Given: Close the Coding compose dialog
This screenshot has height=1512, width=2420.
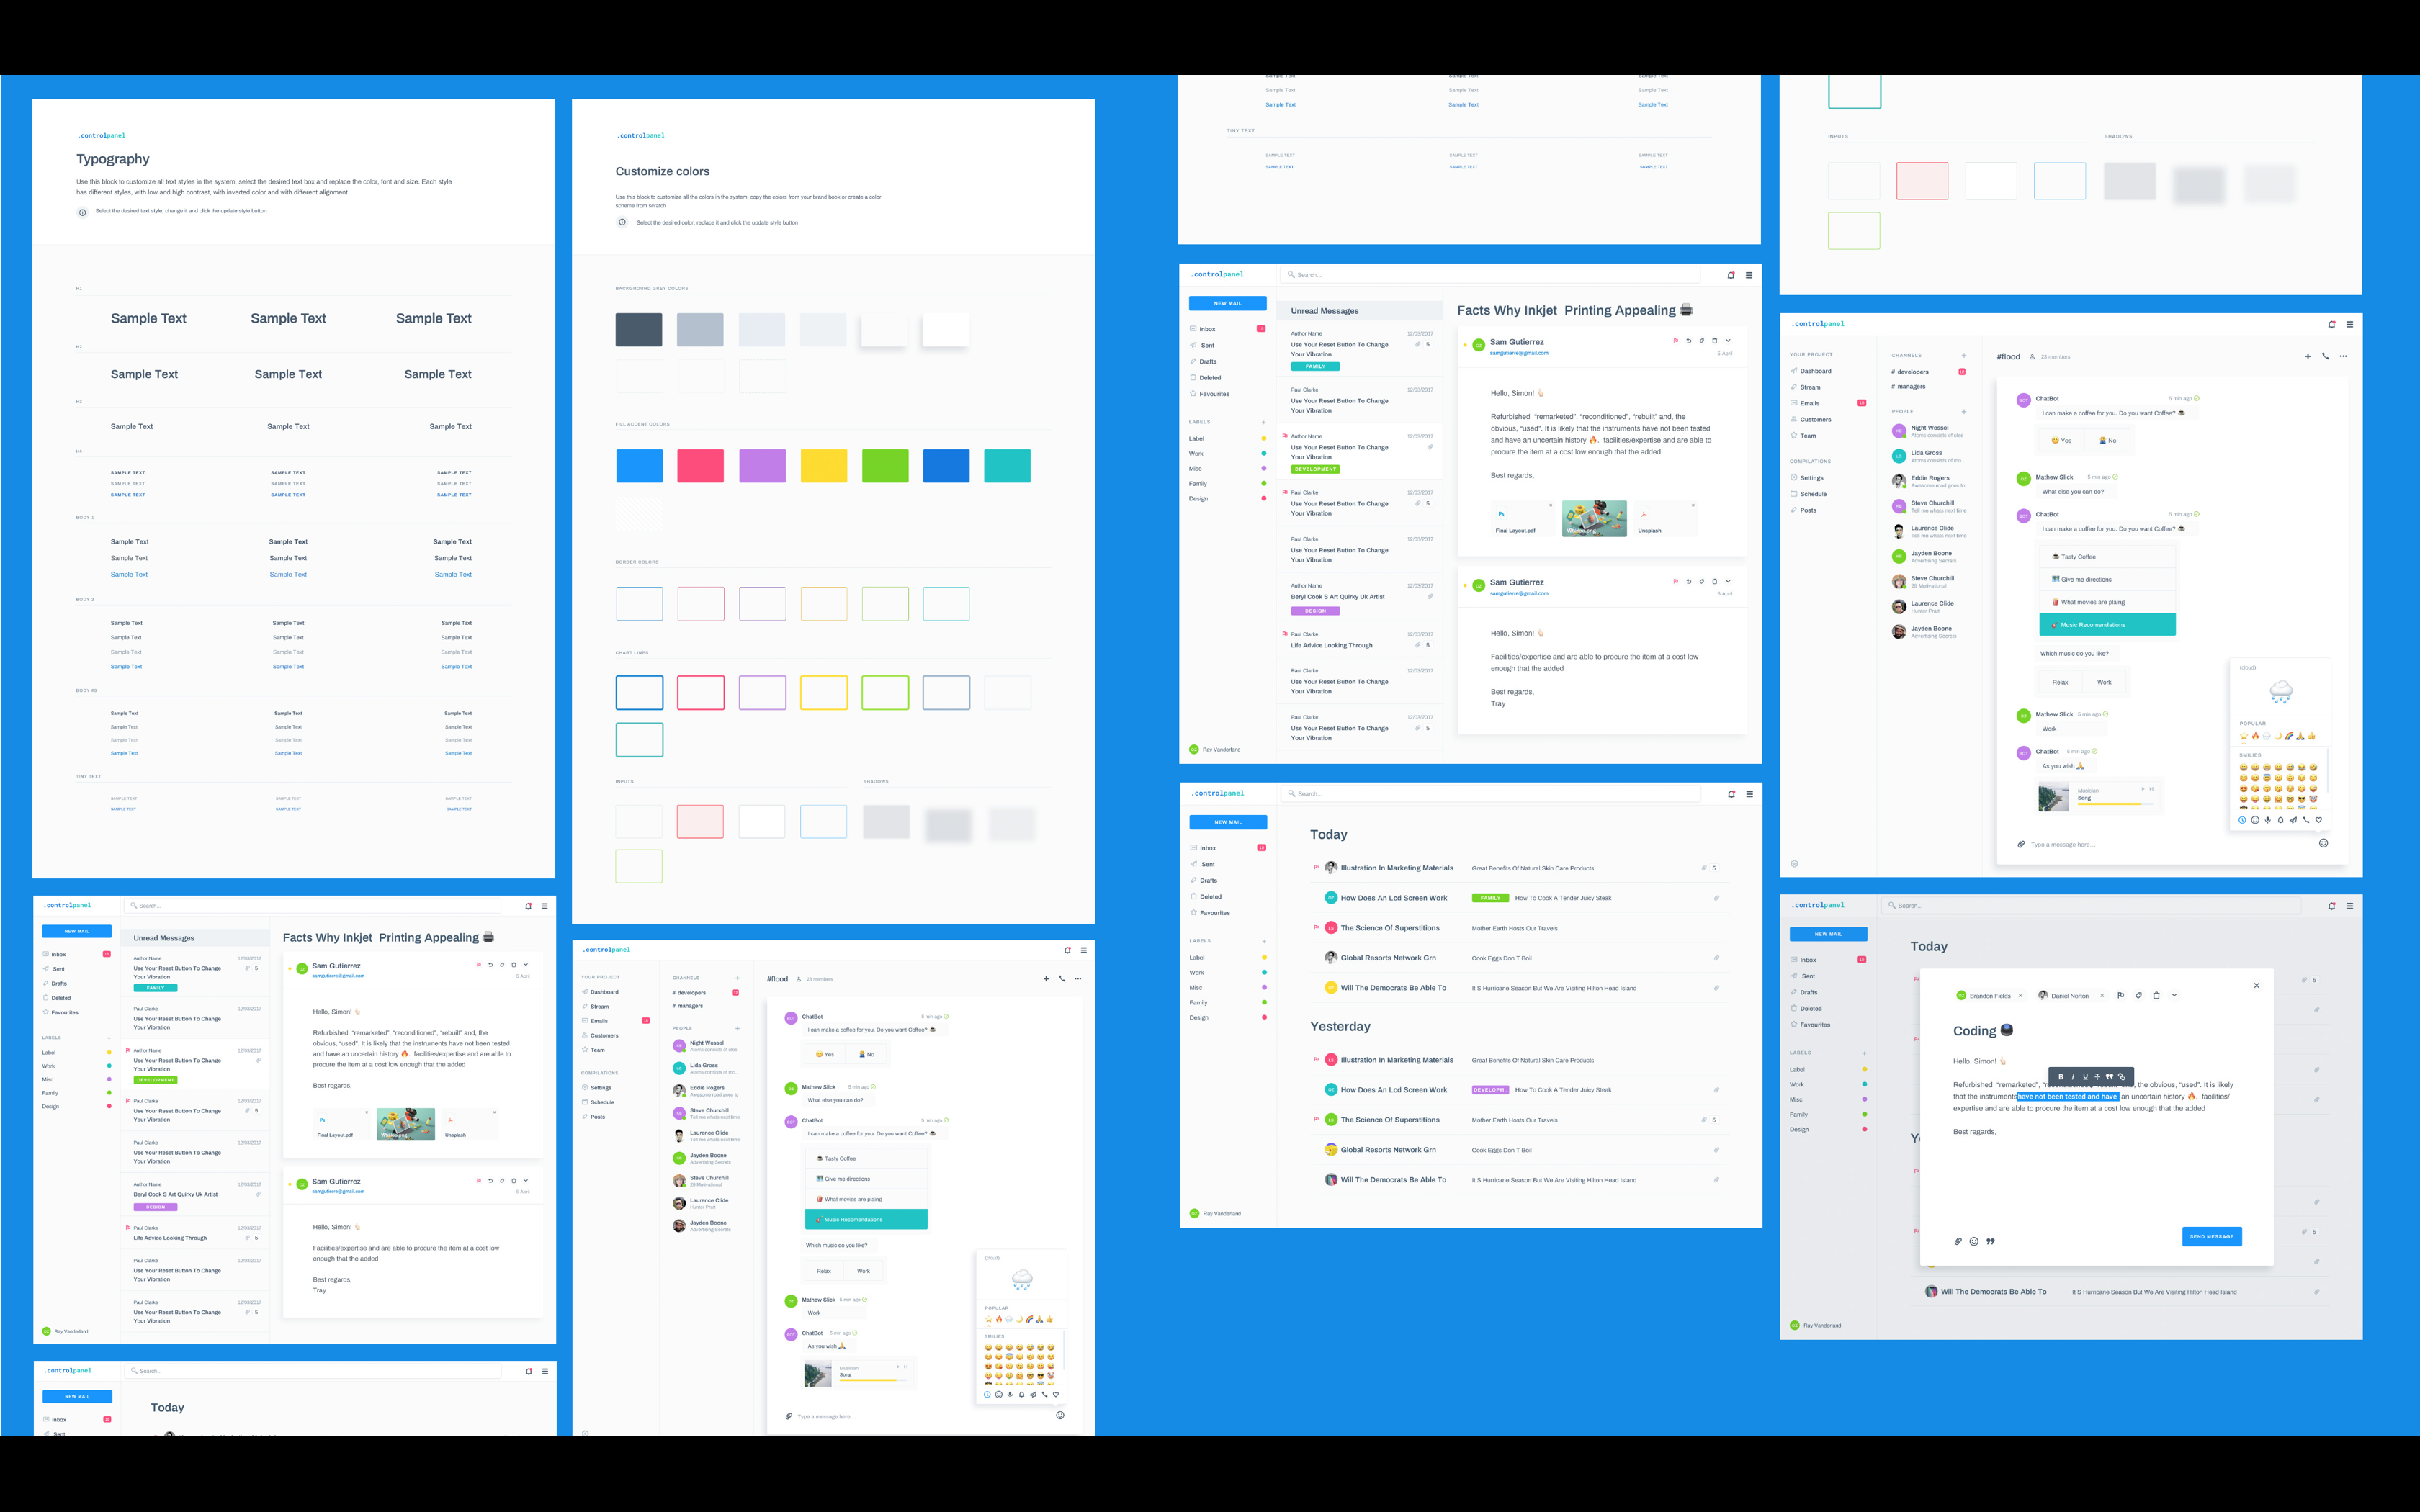Looking at the screenshot, I should pos(2257,985).
